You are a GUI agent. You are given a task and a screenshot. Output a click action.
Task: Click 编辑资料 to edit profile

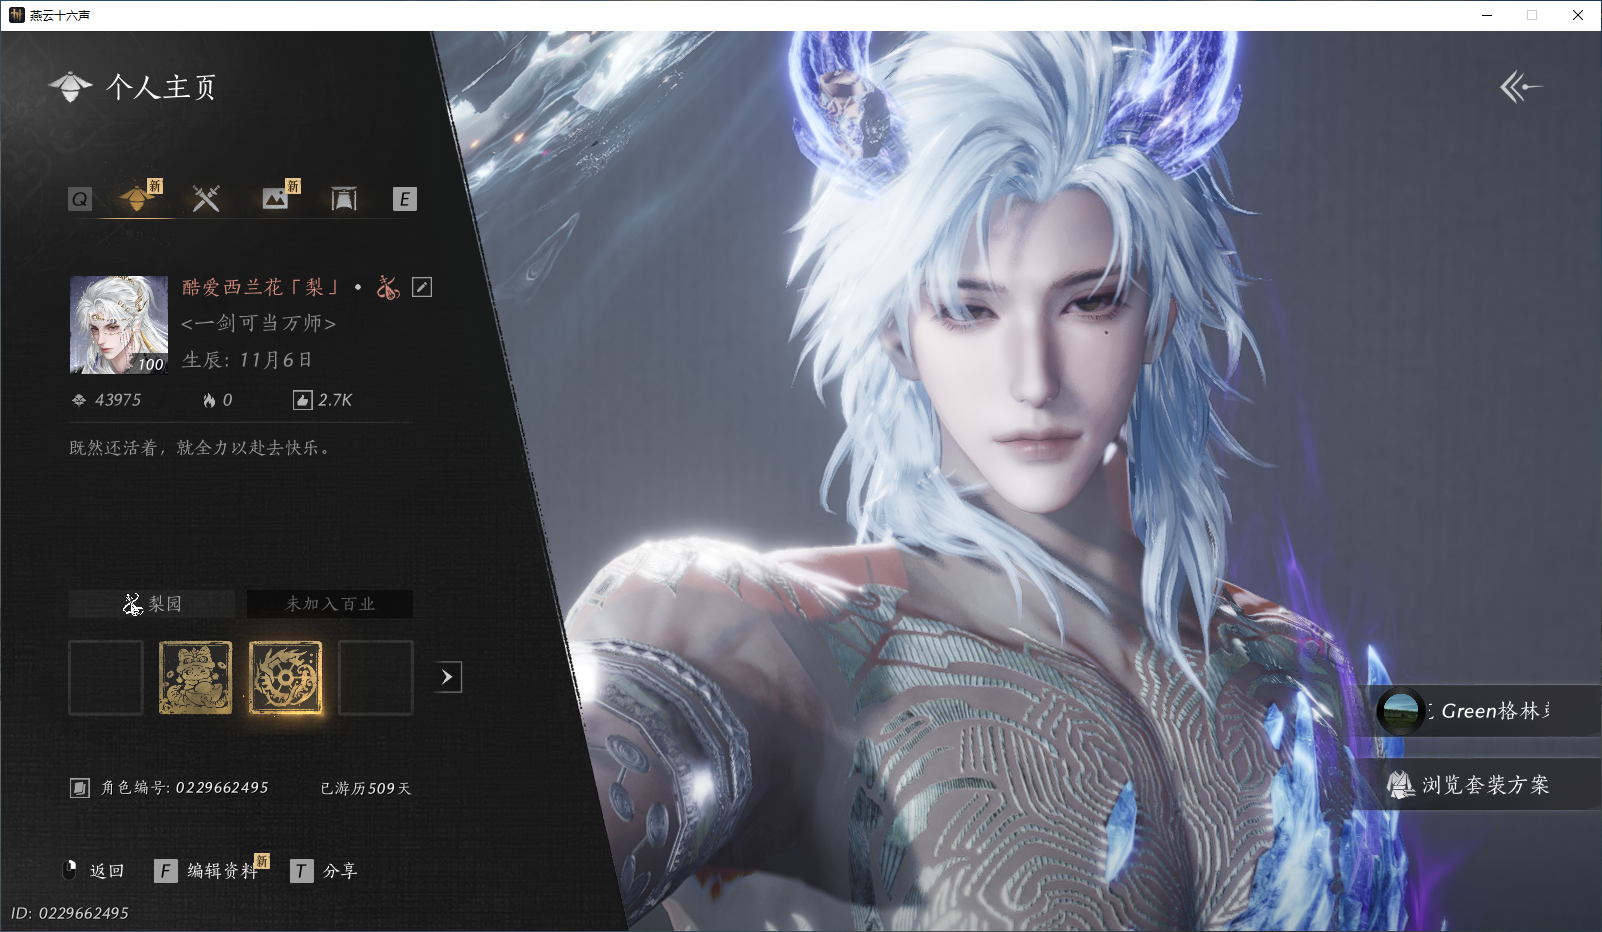pos(222,871)
